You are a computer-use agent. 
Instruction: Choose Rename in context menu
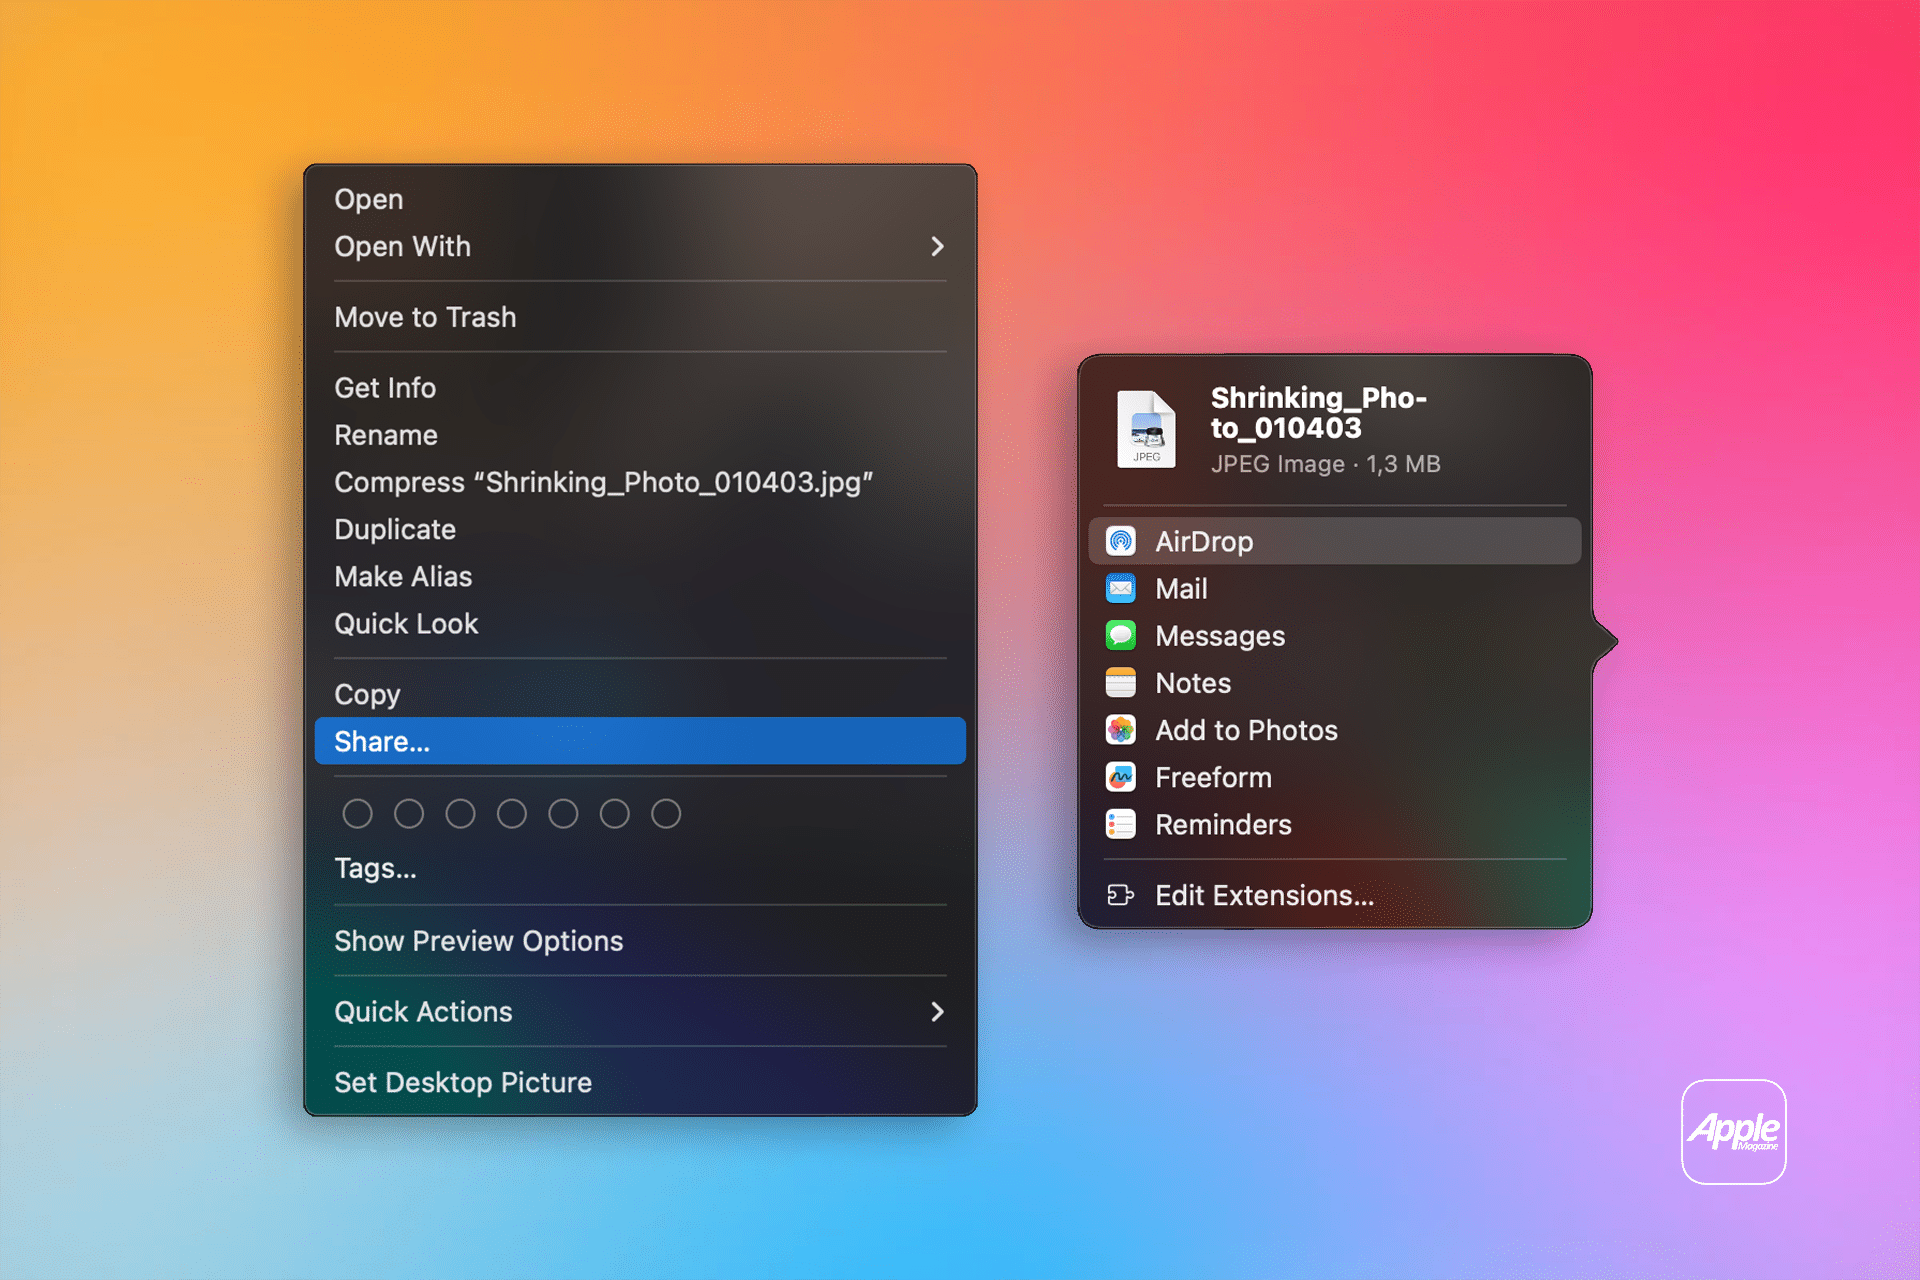coord(640,435)
